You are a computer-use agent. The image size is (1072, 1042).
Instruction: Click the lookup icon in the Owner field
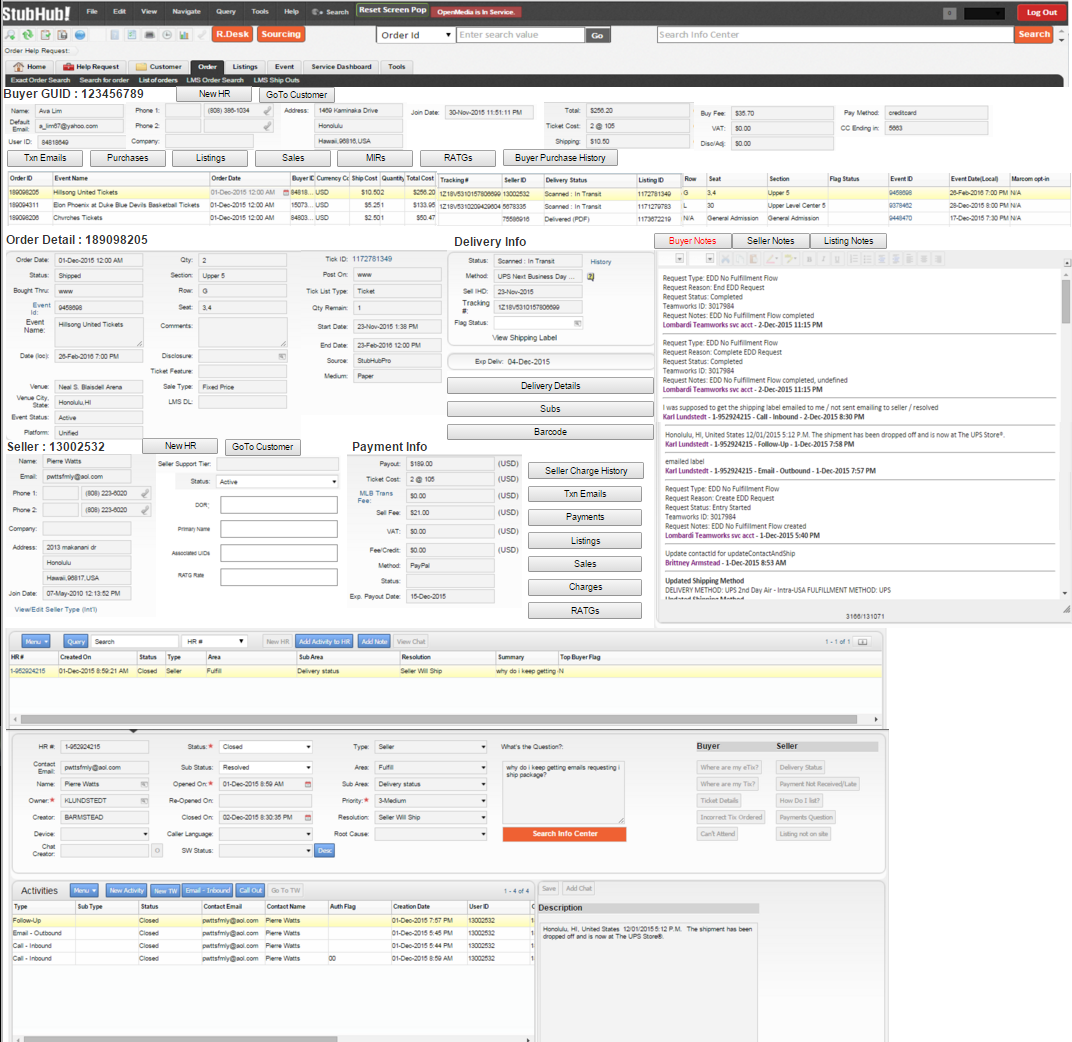pyautogui.click(x=144, y=801)
